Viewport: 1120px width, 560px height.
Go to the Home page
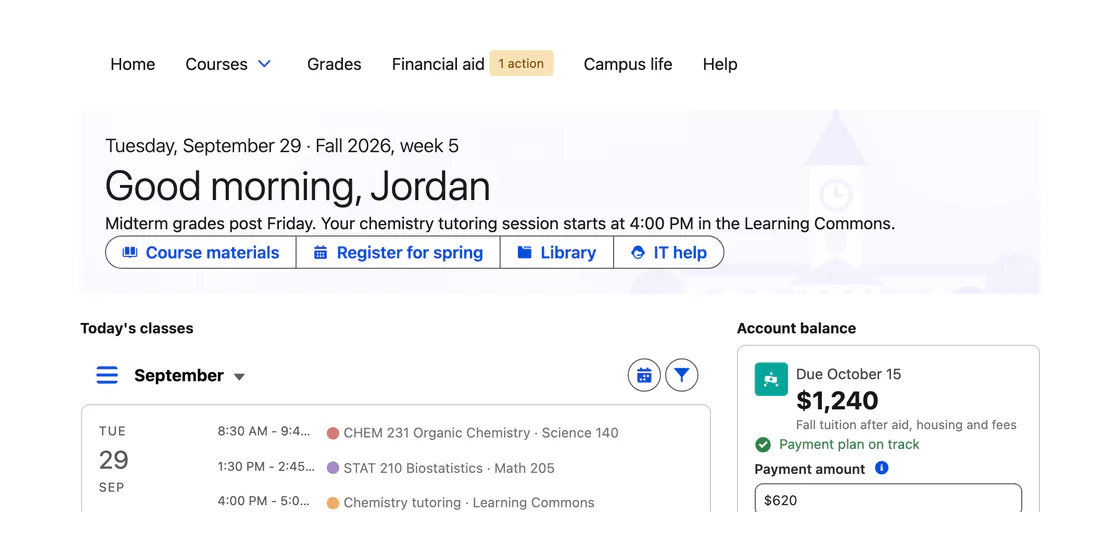(133, 64)
